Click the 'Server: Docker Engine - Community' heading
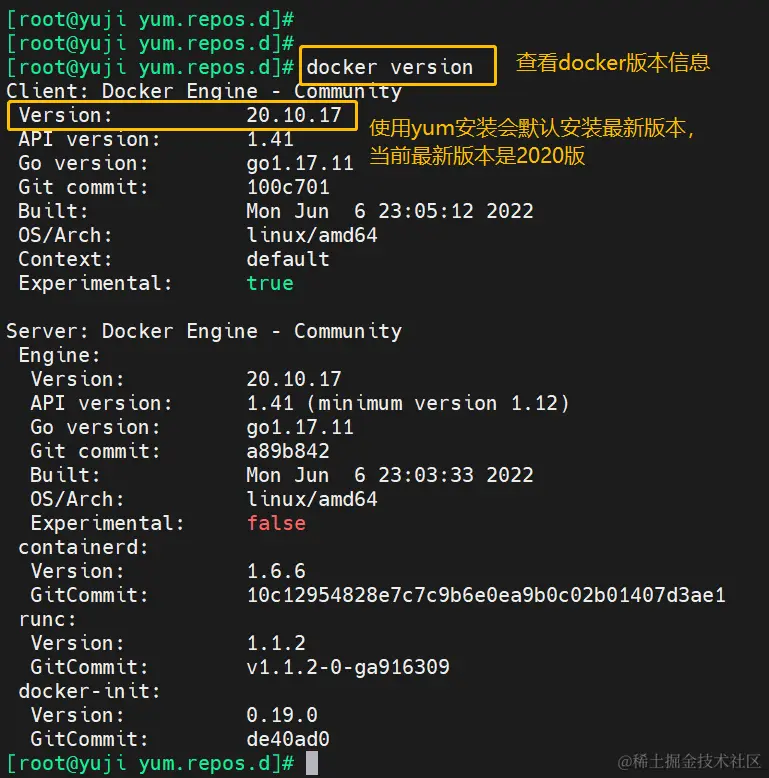Viewport: 769px width, 778px height. [x=204, y=331]
